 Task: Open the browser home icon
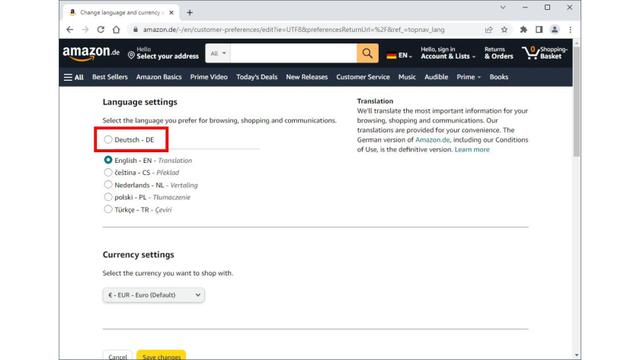116,29
